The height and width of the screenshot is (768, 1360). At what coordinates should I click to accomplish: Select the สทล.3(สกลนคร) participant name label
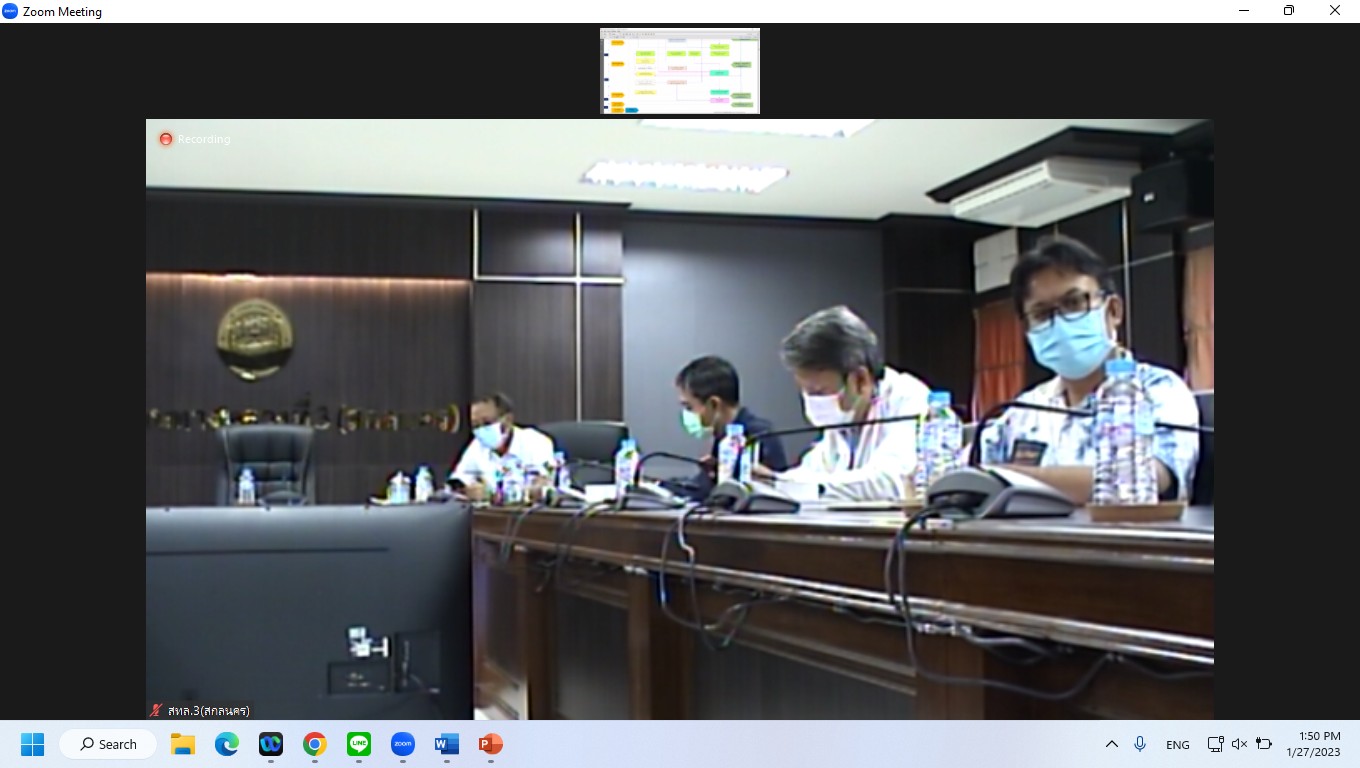pos(207,710)
